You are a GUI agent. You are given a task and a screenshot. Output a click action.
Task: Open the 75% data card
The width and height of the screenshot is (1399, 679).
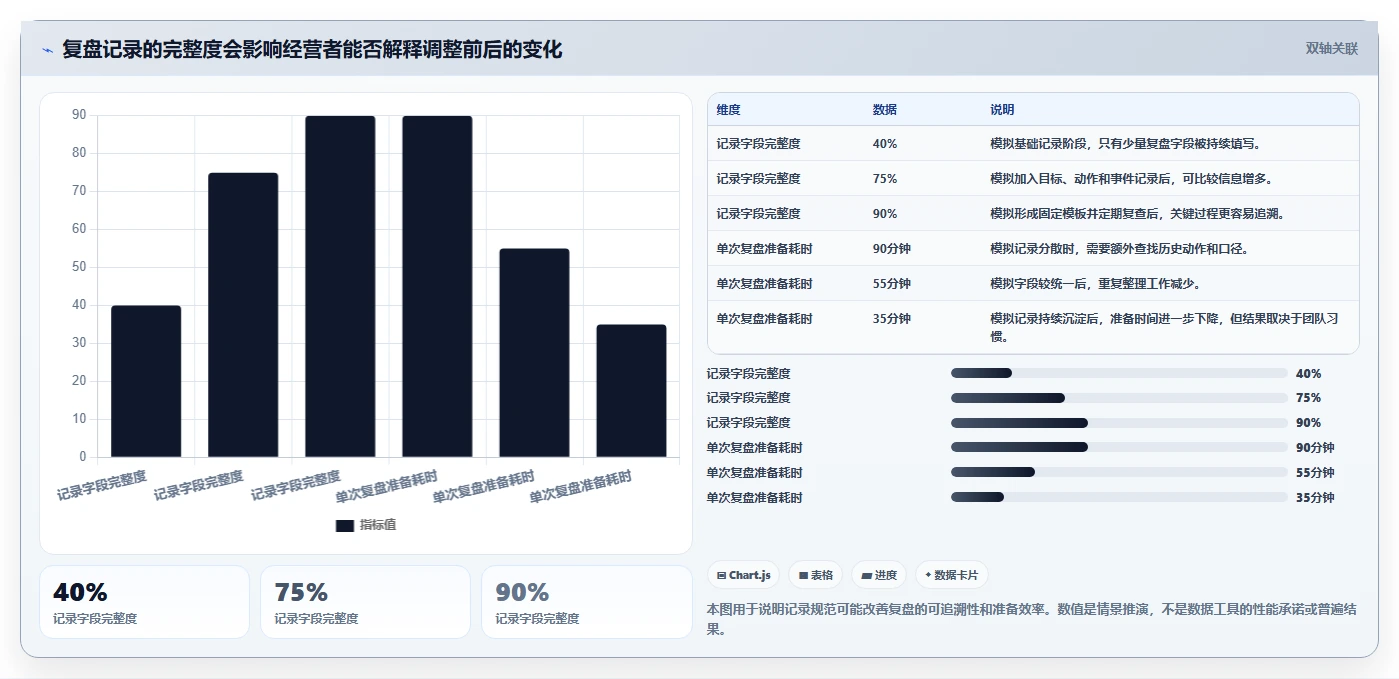point(365,602)
